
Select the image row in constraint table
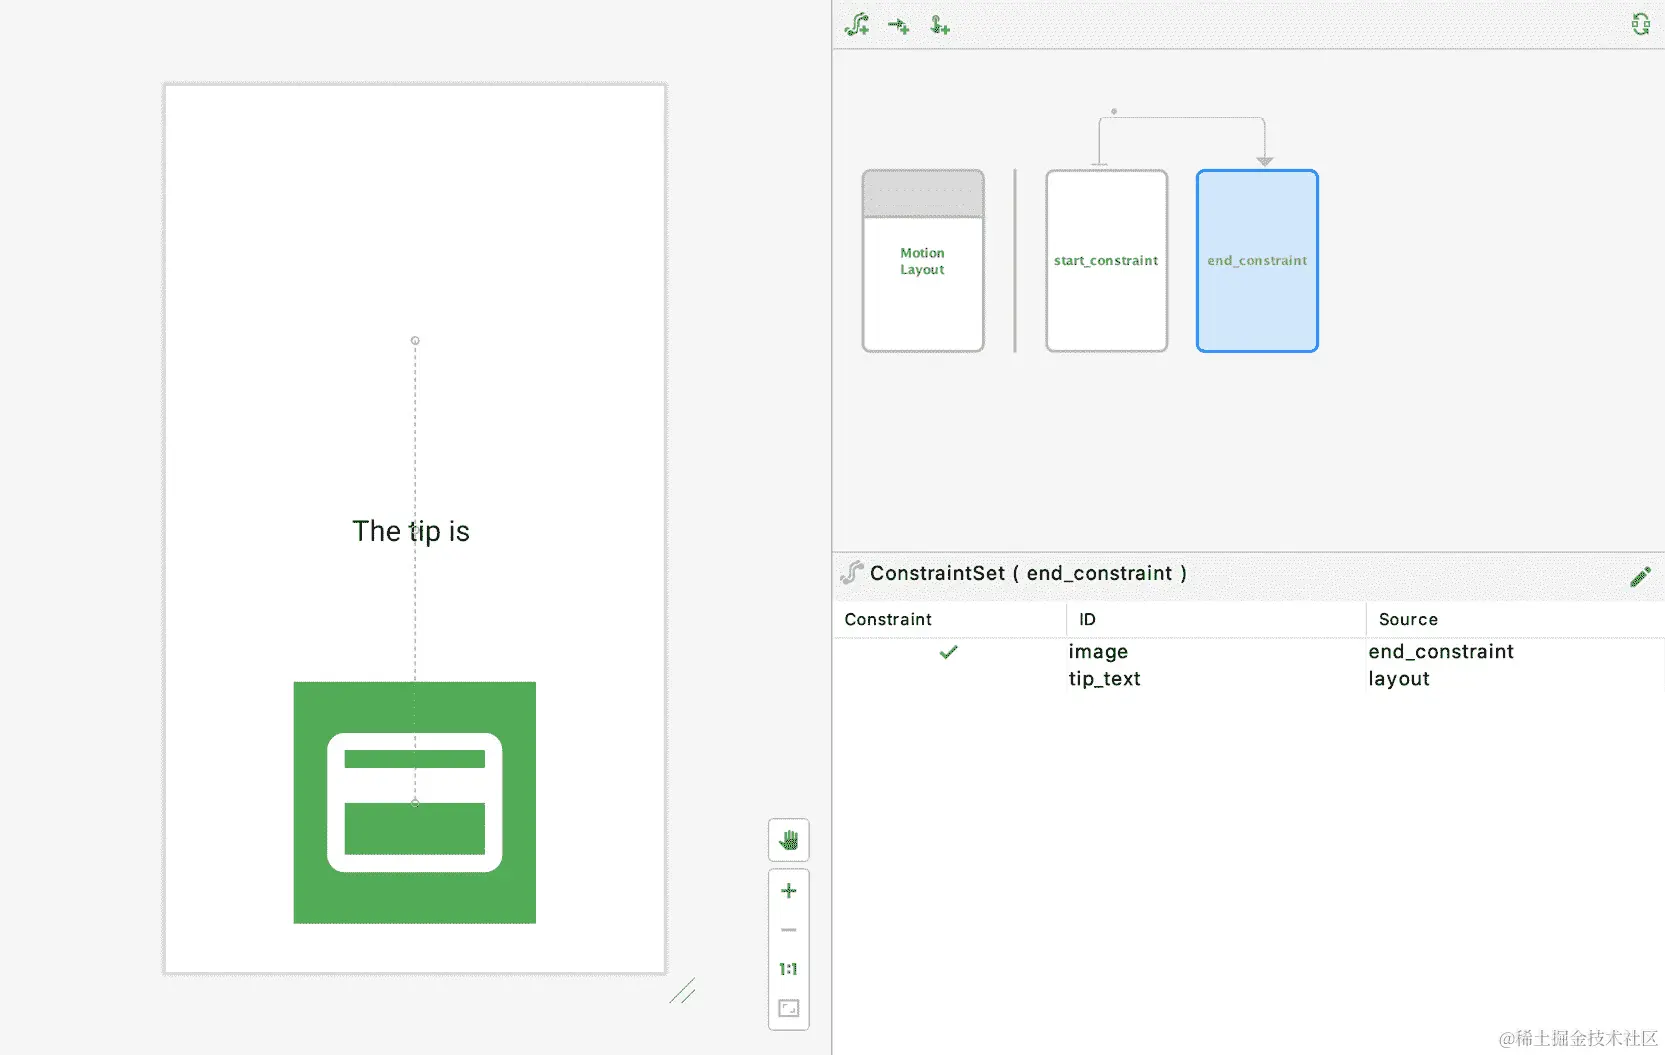pyautogui.click(x=1249, y=652)
